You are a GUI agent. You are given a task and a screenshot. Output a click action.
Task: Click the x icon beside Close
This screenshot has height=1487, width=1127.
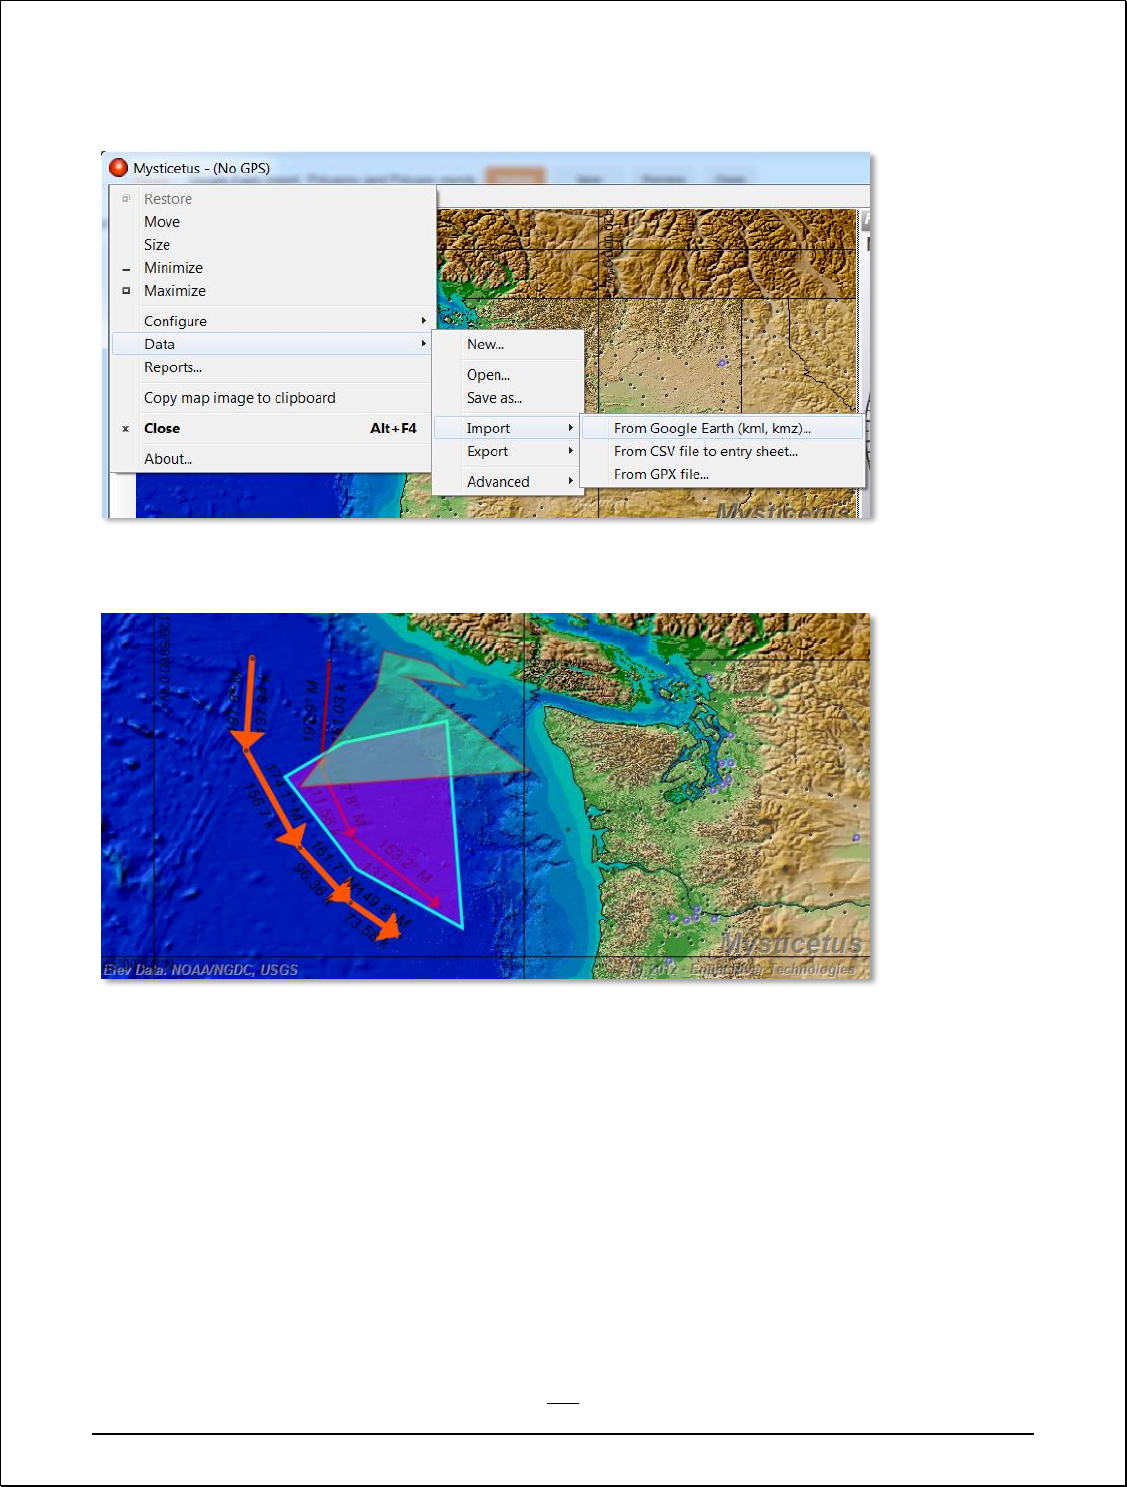(126, 429)
